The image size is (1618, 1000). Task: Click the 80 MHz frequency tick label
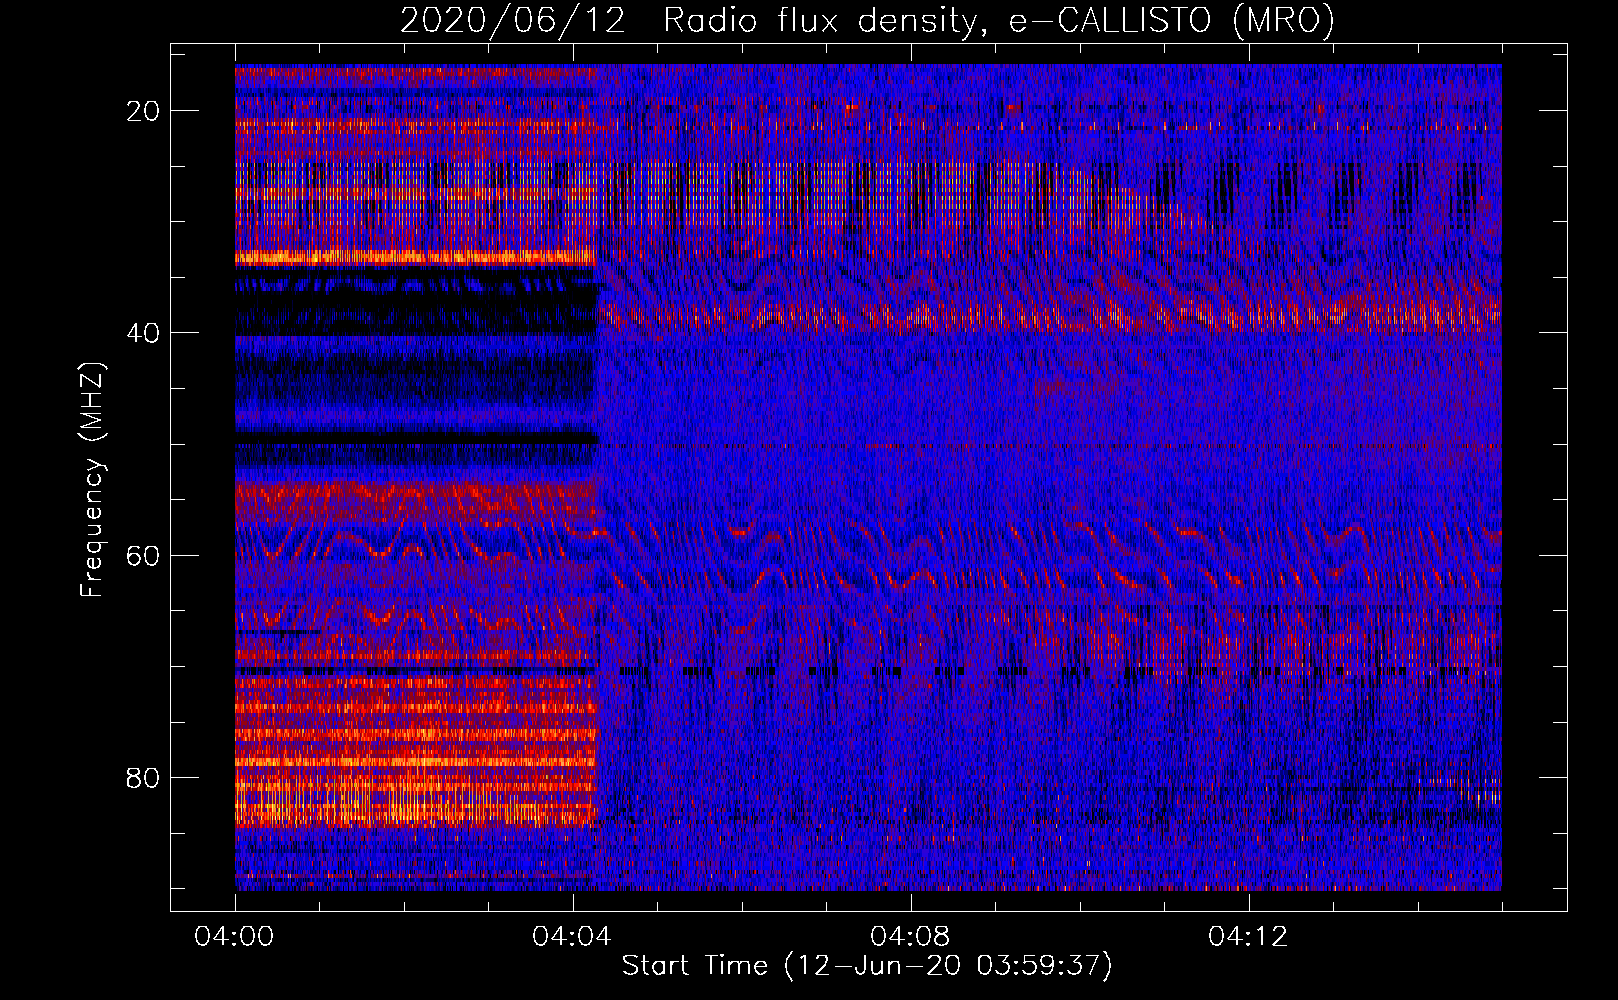click(x=143, y=777)
